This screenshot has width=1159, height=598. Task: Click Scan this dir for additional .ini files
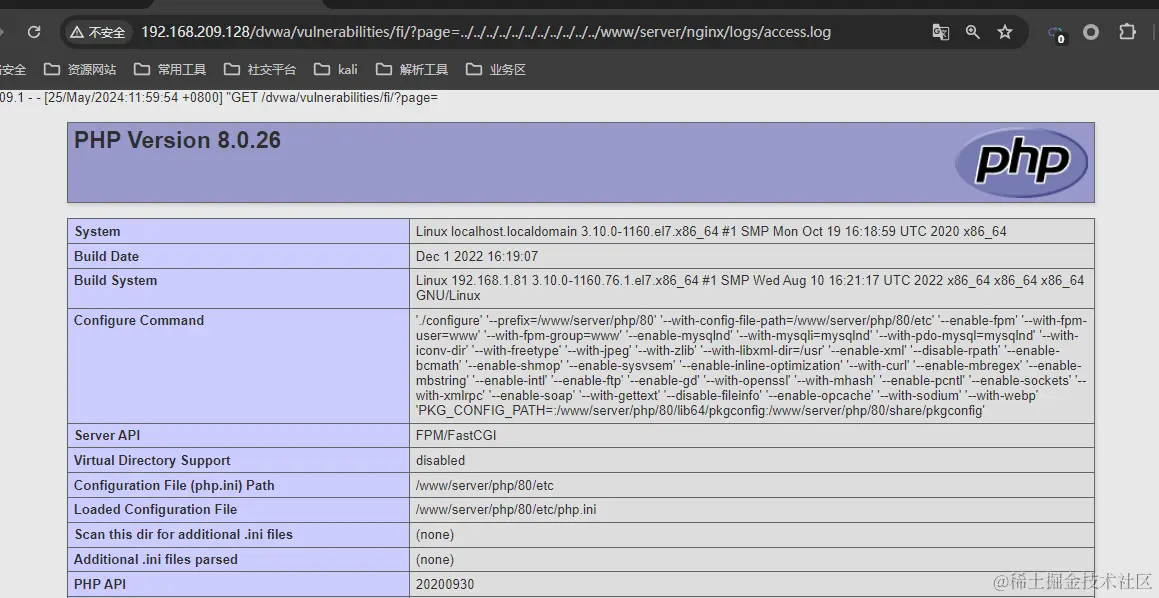(x=183, y=534)
